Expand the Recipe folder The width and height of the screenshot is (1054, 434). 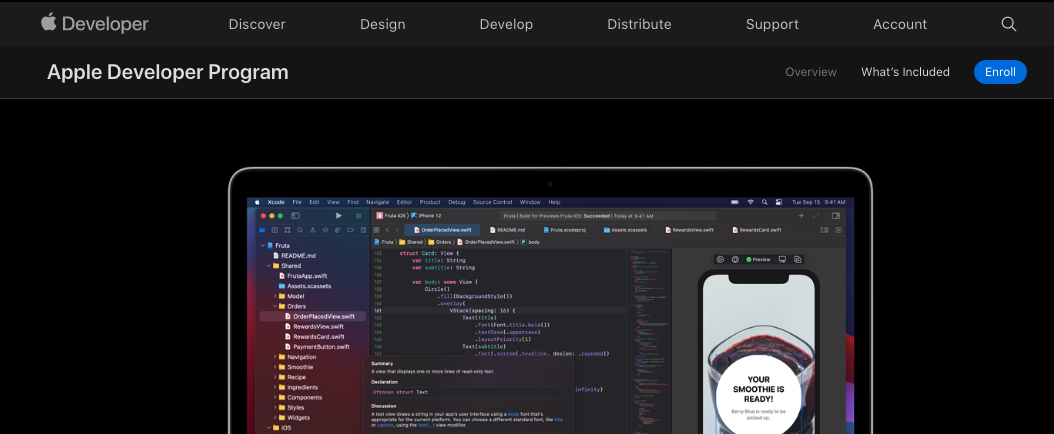click(x=275, y=377)
